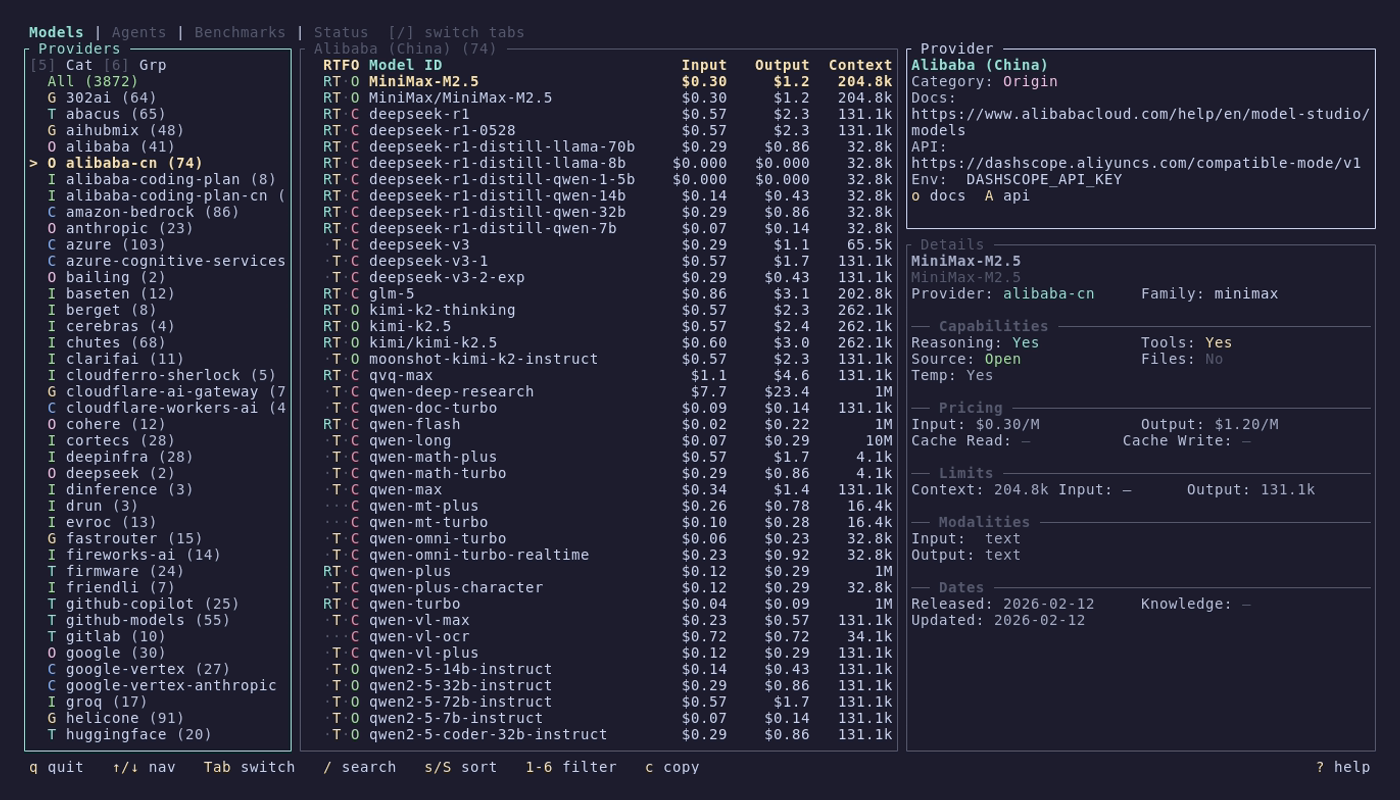Click the 'A api' shortcut

tap(1007, 196)
